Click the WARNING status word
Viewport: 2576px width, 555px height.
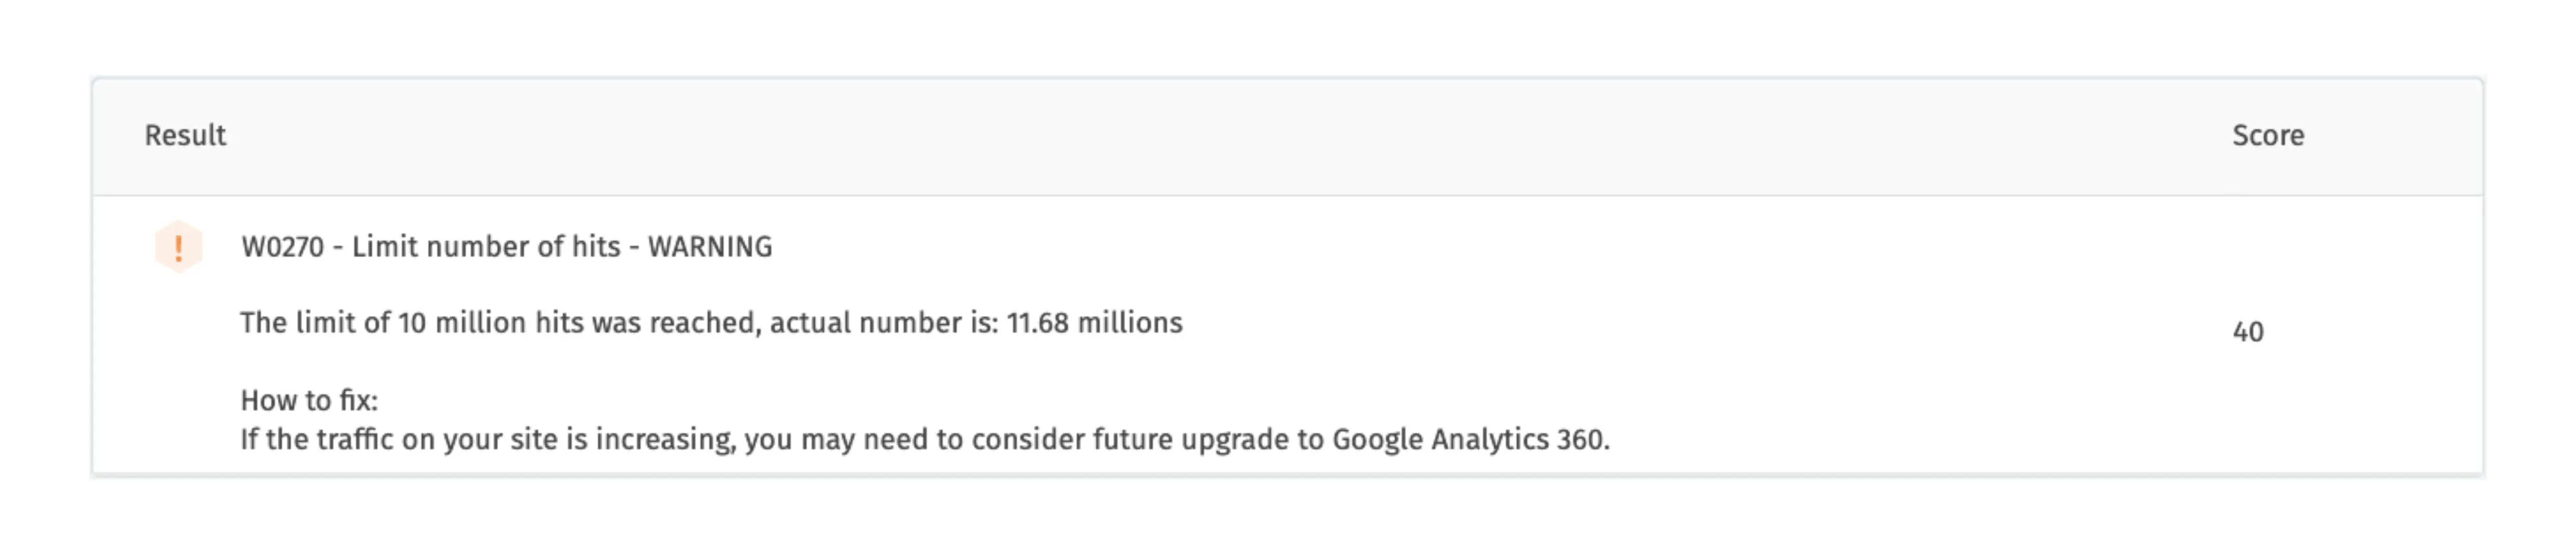(x=710, y=247)
